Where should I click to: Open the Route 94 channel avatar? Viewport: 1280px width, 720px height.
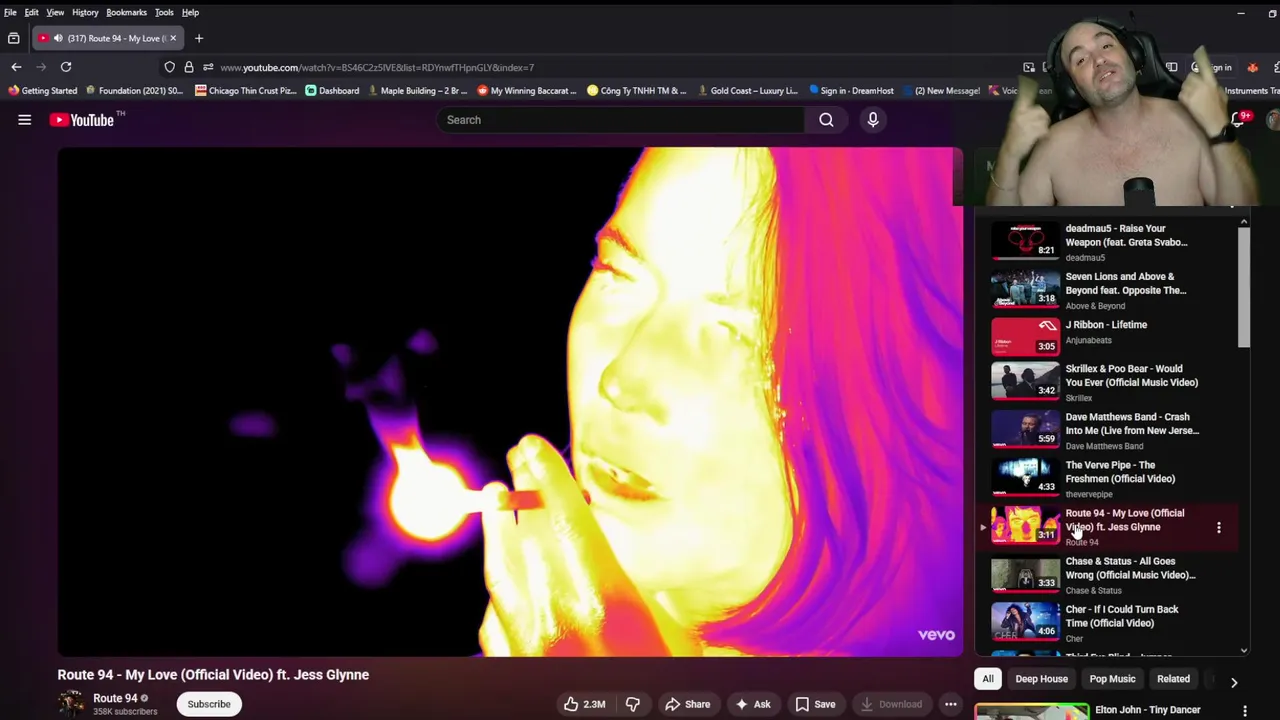70,703
